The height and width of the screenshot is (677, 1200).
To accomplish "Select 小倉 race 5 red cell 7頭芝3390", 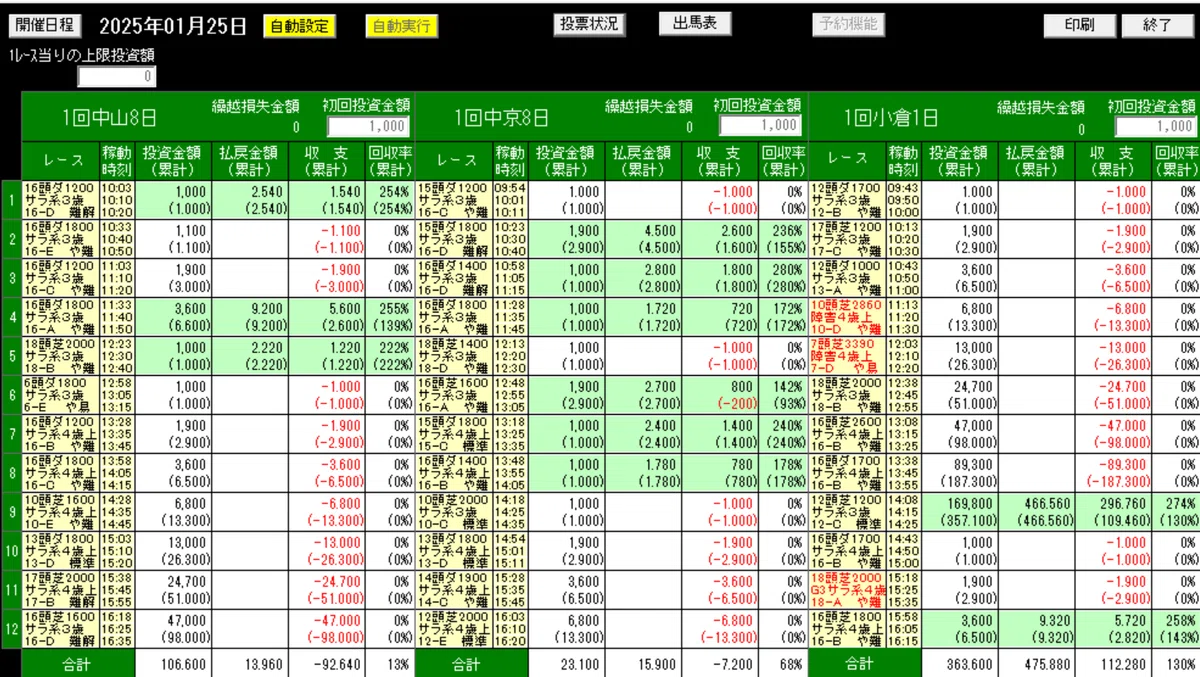I will pyautogui.click(x=846, y=356).
